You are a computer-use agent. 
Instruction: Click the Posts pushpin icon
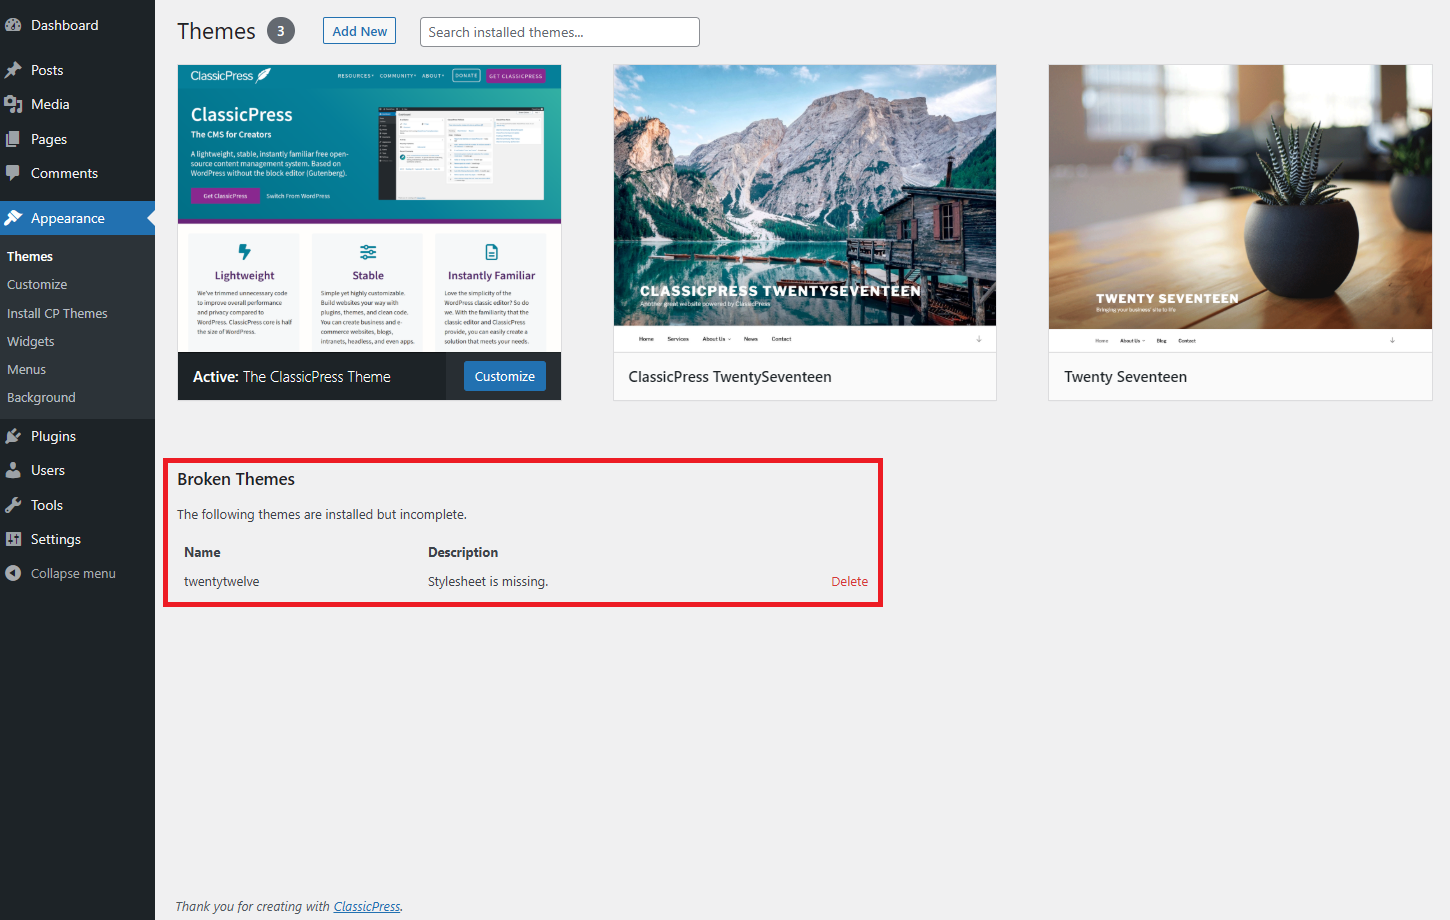coord(13,70)
